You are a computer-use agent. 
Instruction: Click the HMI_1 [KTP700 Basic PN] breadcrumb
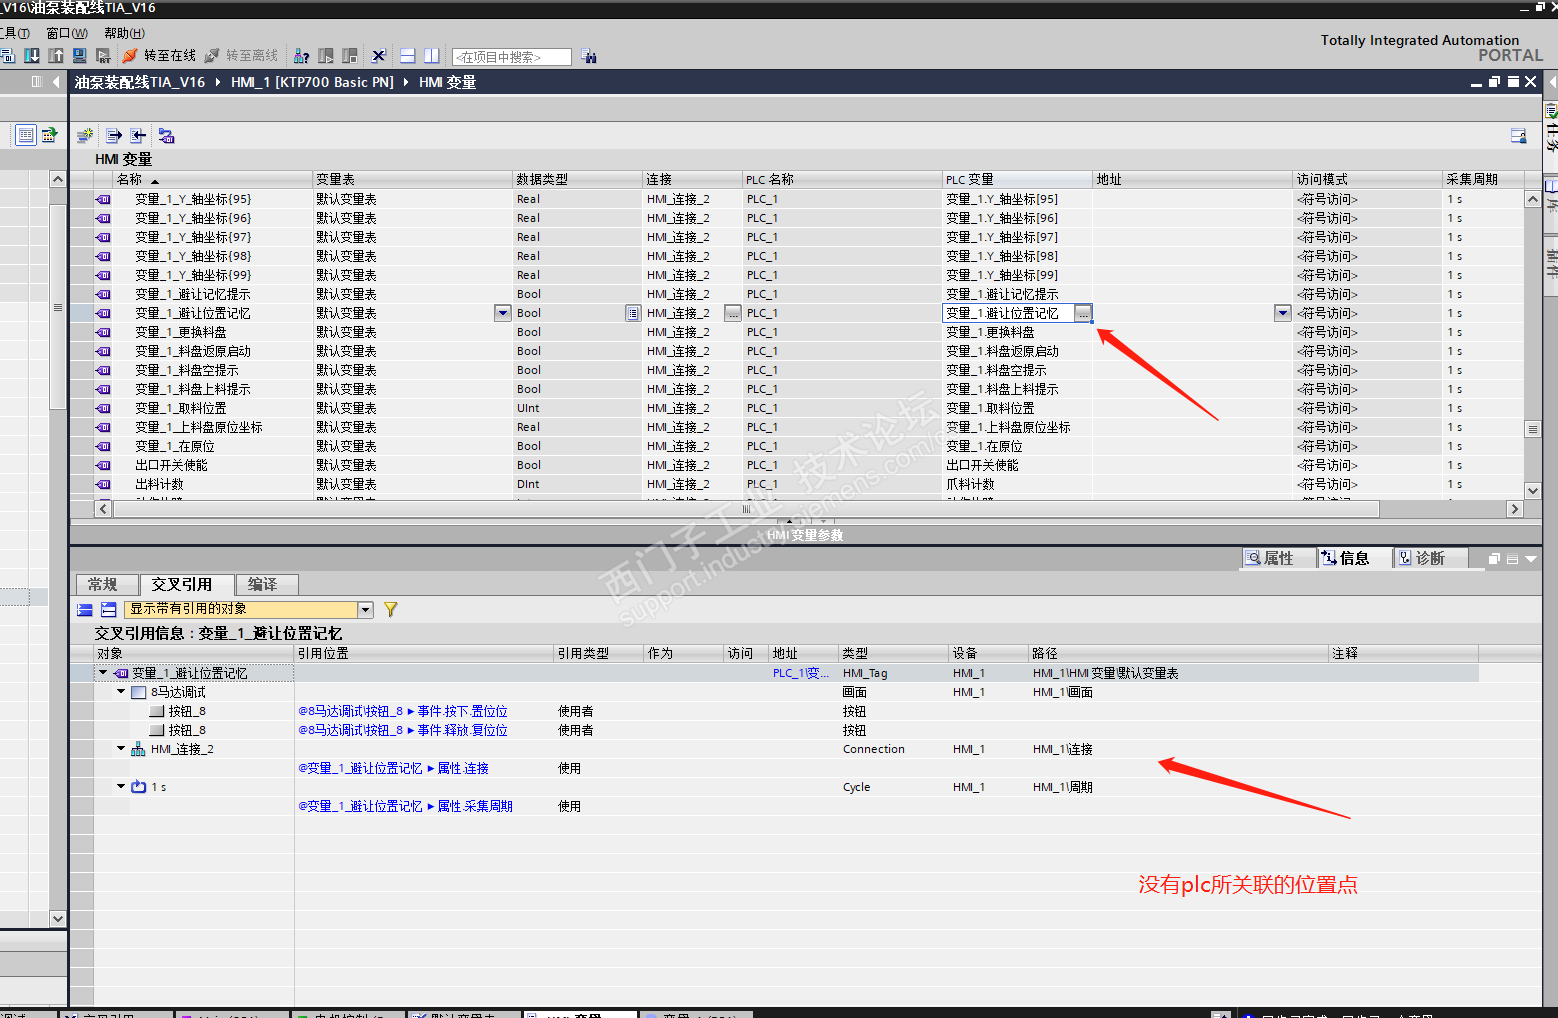[312, 82]
